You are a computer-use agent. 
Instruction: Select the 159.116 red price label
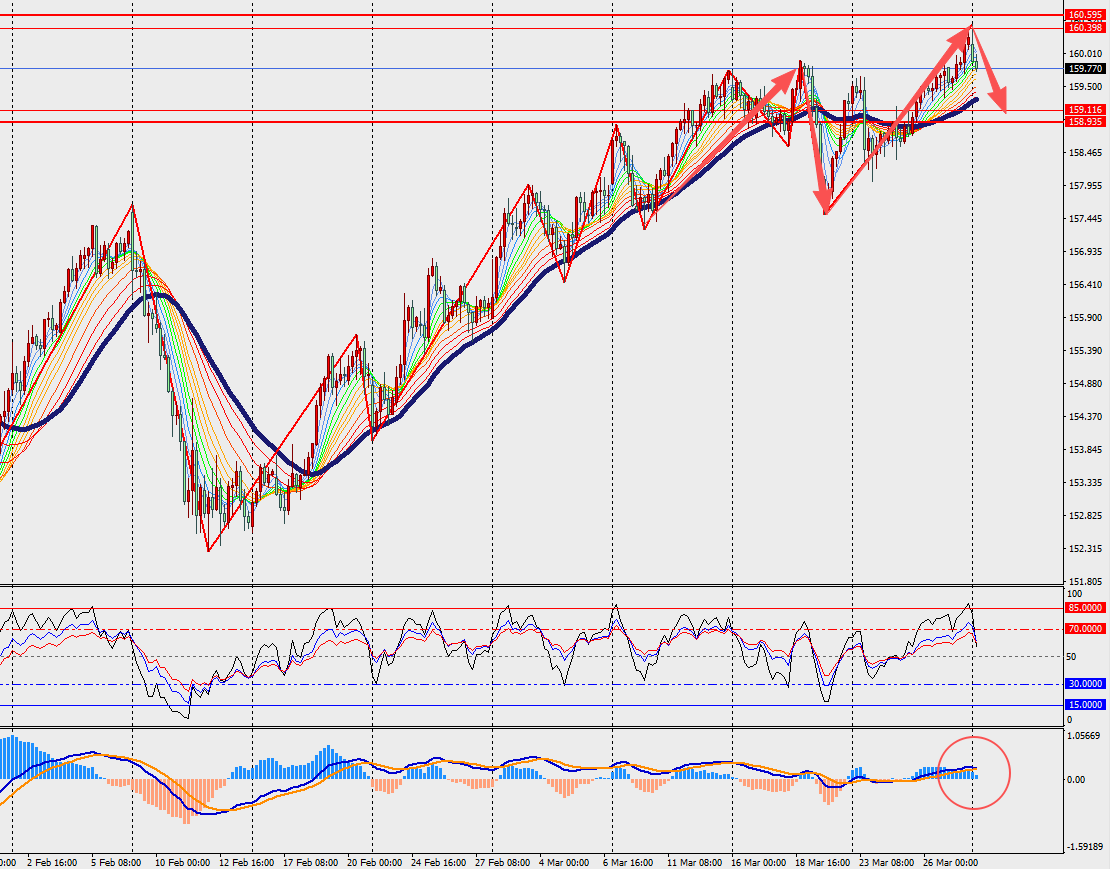click(x=1084, y=110)
